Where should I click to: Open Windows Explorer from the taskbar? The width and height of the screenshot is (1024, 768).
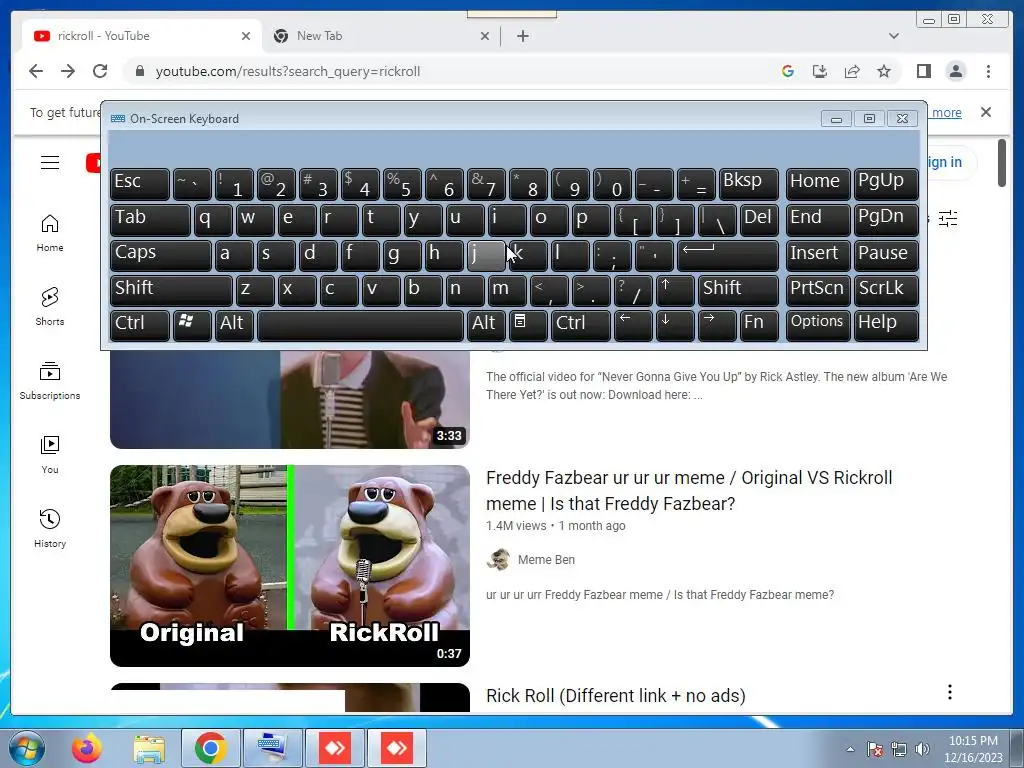coord(149,748)
